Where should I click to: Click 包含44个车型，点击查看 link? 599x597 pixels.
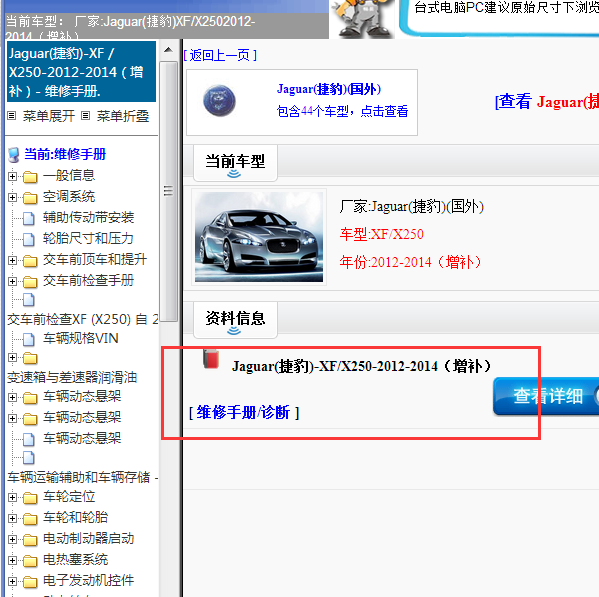click(x=342, y=111)
